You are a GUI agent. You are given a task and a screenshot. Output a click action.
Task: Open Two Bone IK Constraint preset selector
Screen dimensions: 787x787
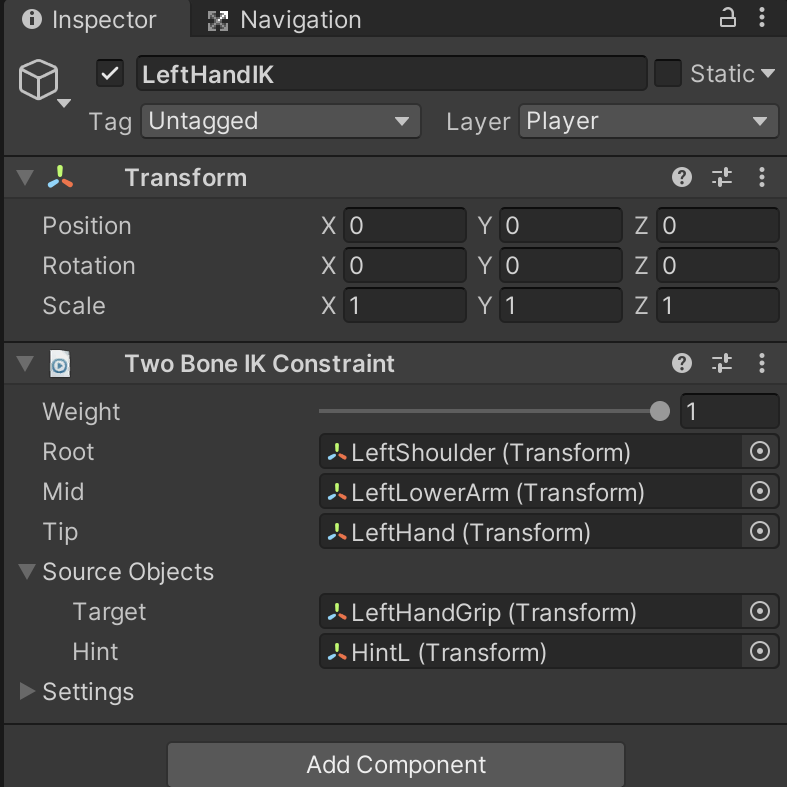722,363
